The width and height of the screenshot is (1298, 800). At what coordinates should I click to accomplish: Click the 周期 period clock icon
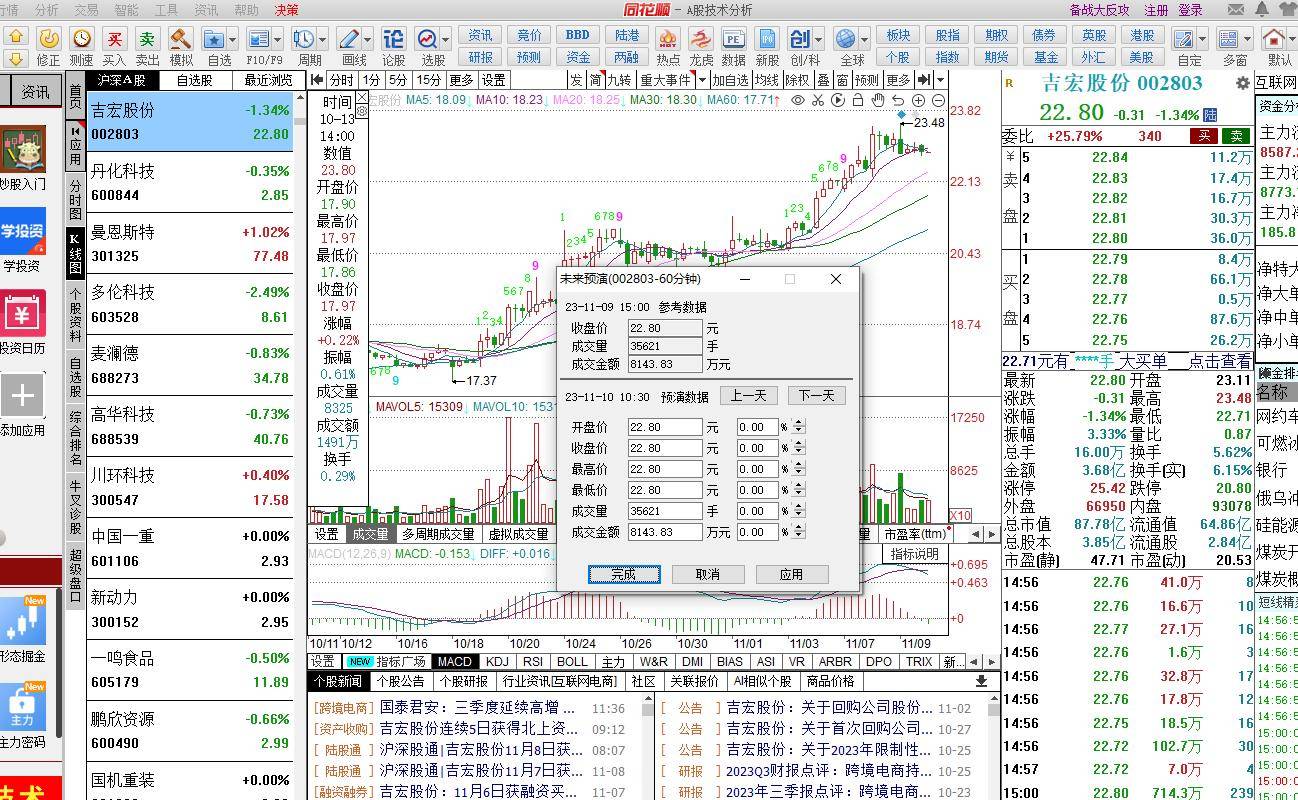click(303, 38)
